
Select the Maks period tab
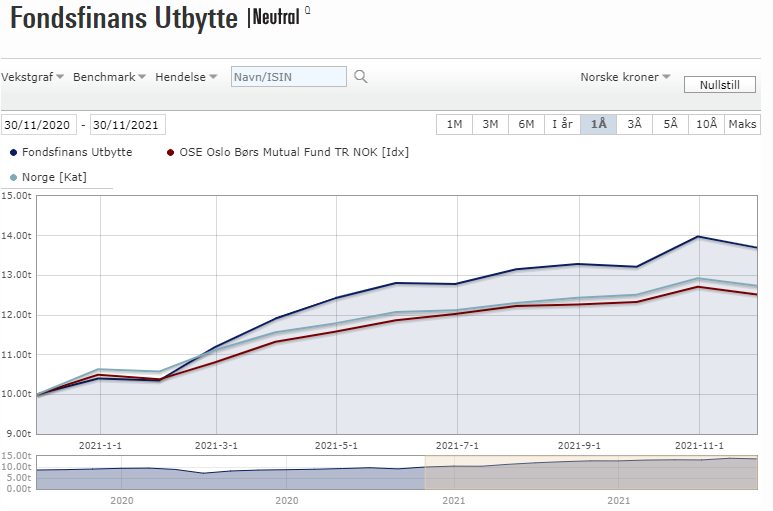coord(742,124)
